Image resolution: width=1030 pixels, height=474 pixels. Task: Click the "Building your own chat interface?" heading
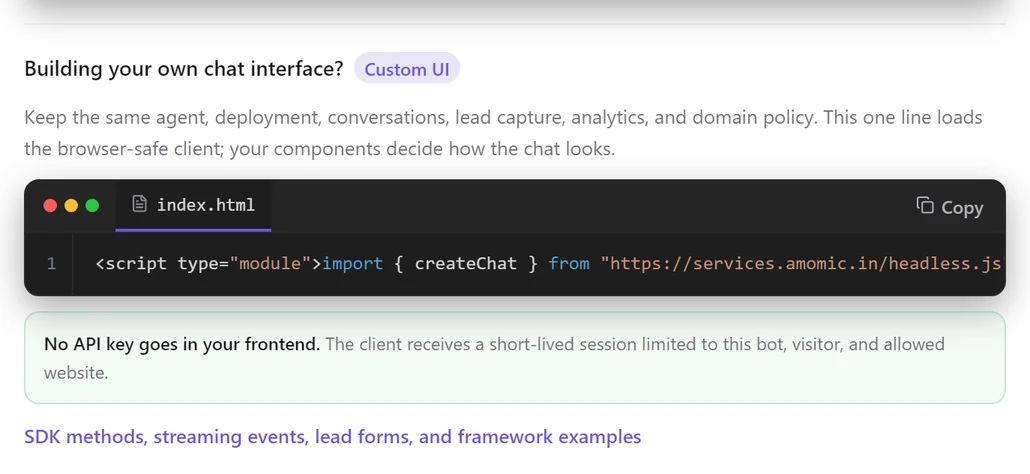coord(184,69)
